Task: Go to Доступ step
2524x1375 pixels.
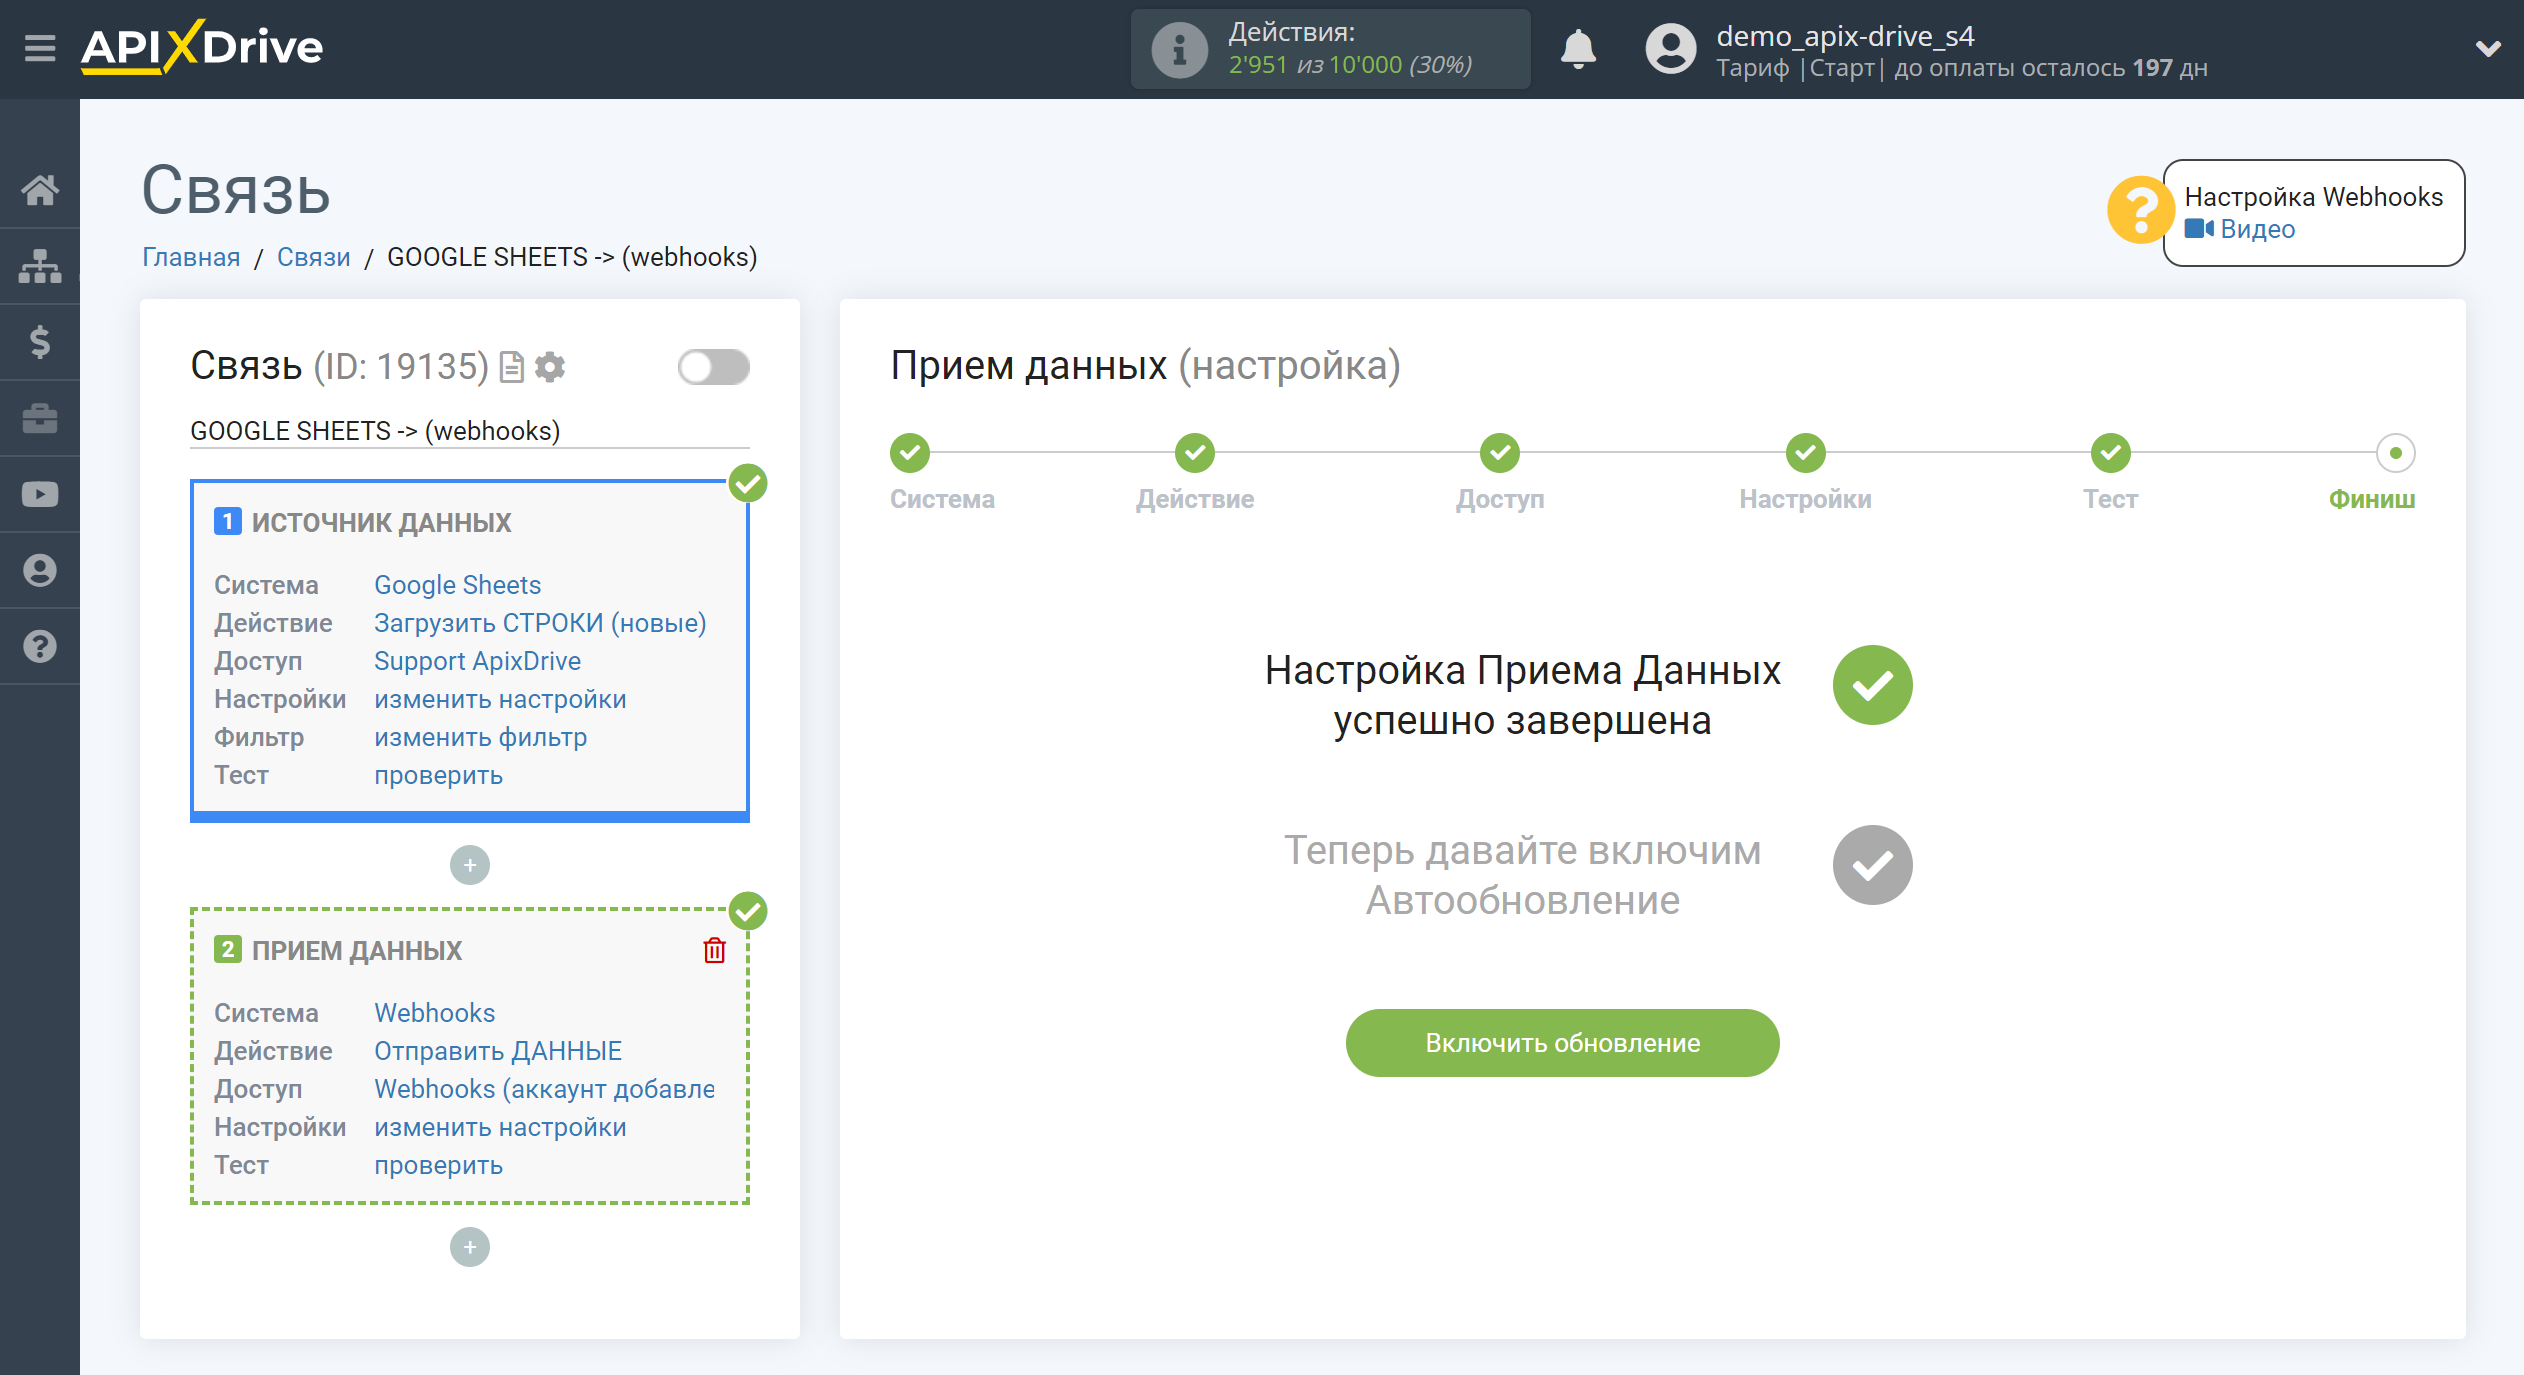Action: coord(1500,453)
